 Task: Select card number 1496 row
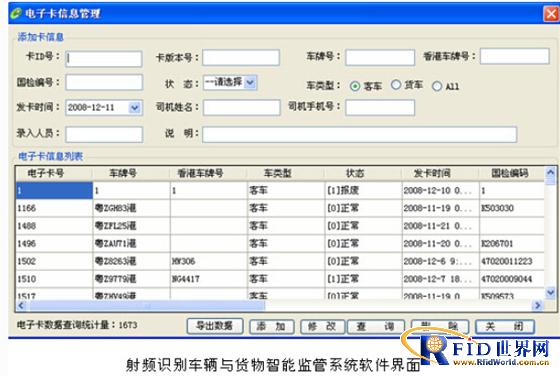(x=280, y=244)
